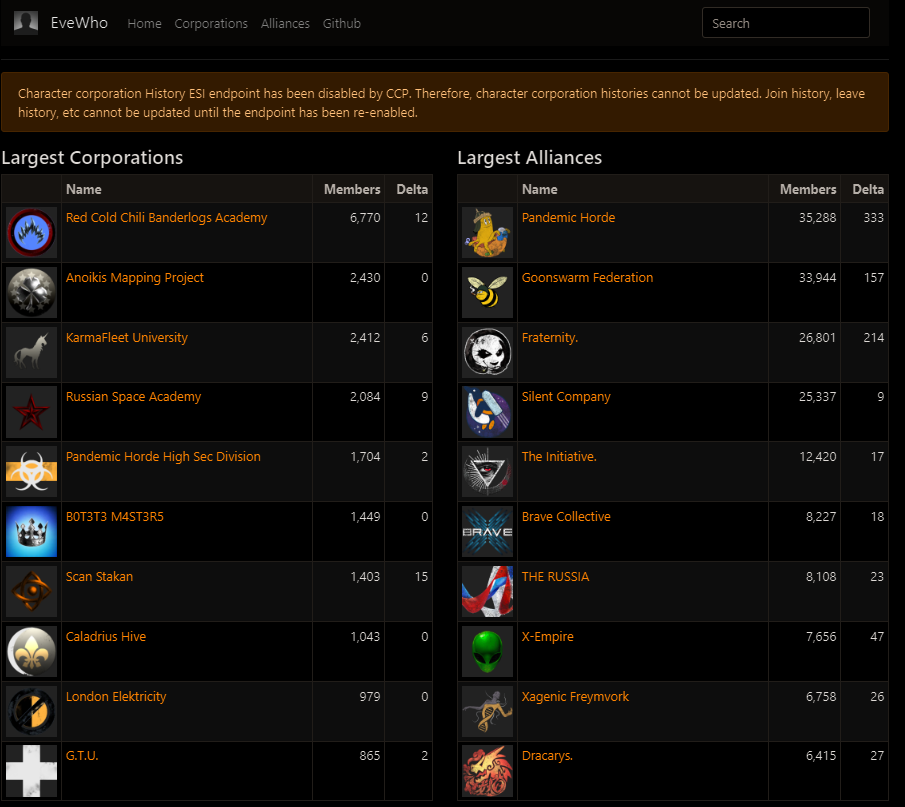The image size is (905, 807).
Task: Click Silent Company penguin logo
Action: (x=488, y=412)
